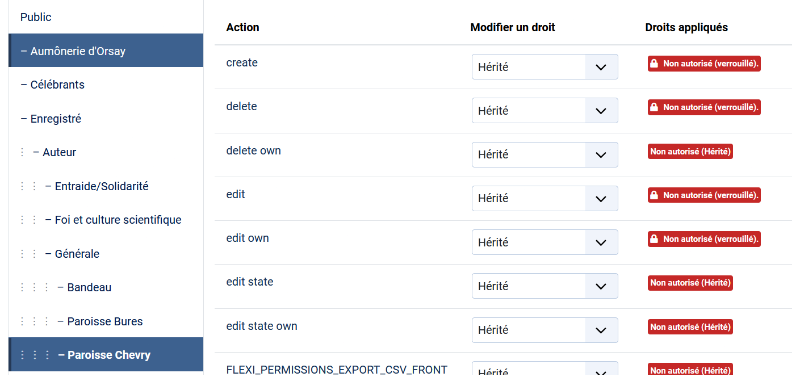Click the chevron arrow in edit state dropdown

pos(601,286)
